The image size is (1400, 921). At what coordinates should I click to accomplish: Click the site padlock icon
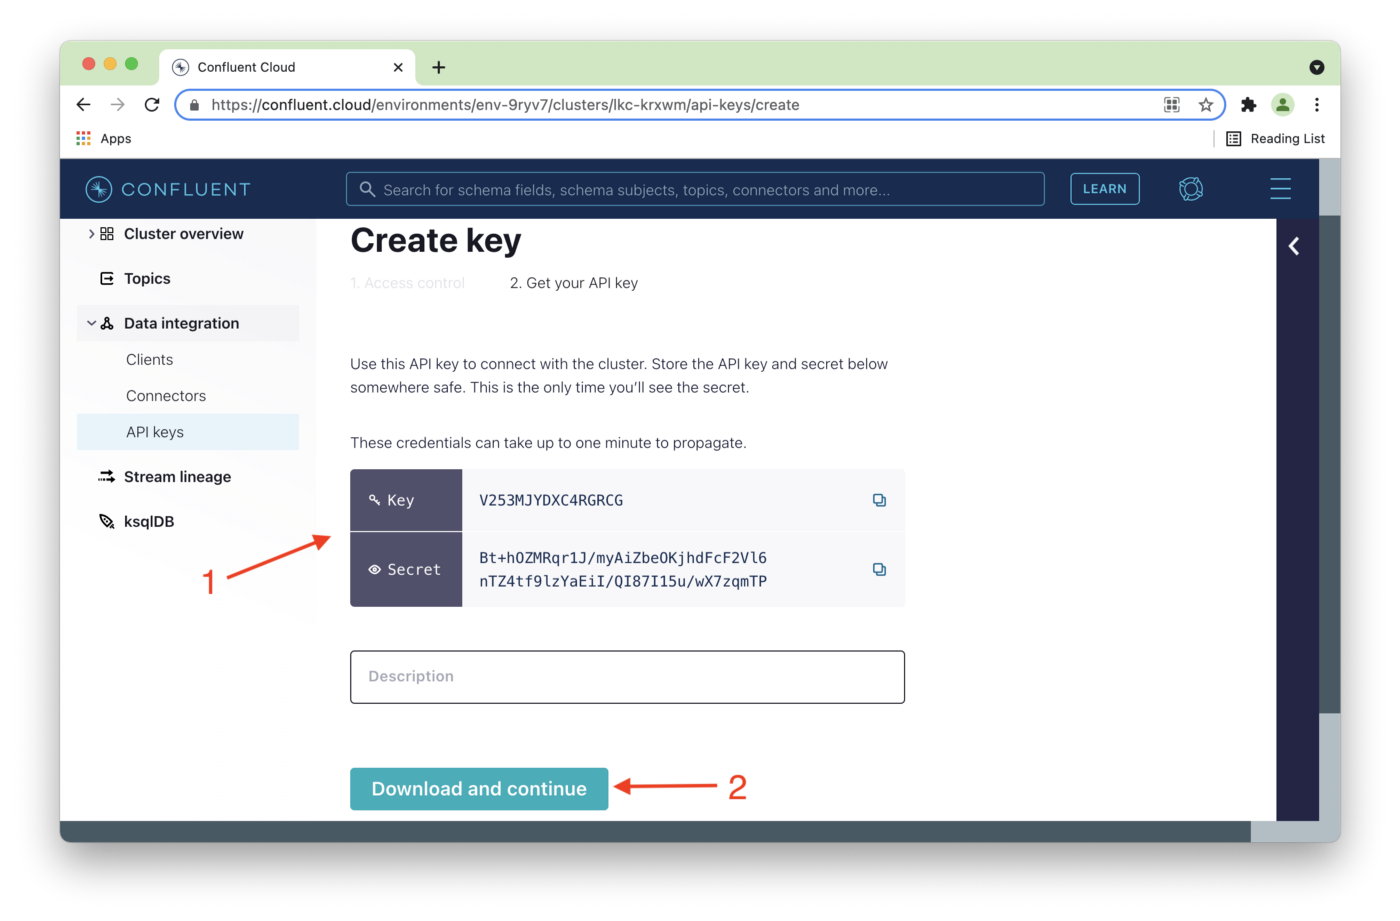194,105
